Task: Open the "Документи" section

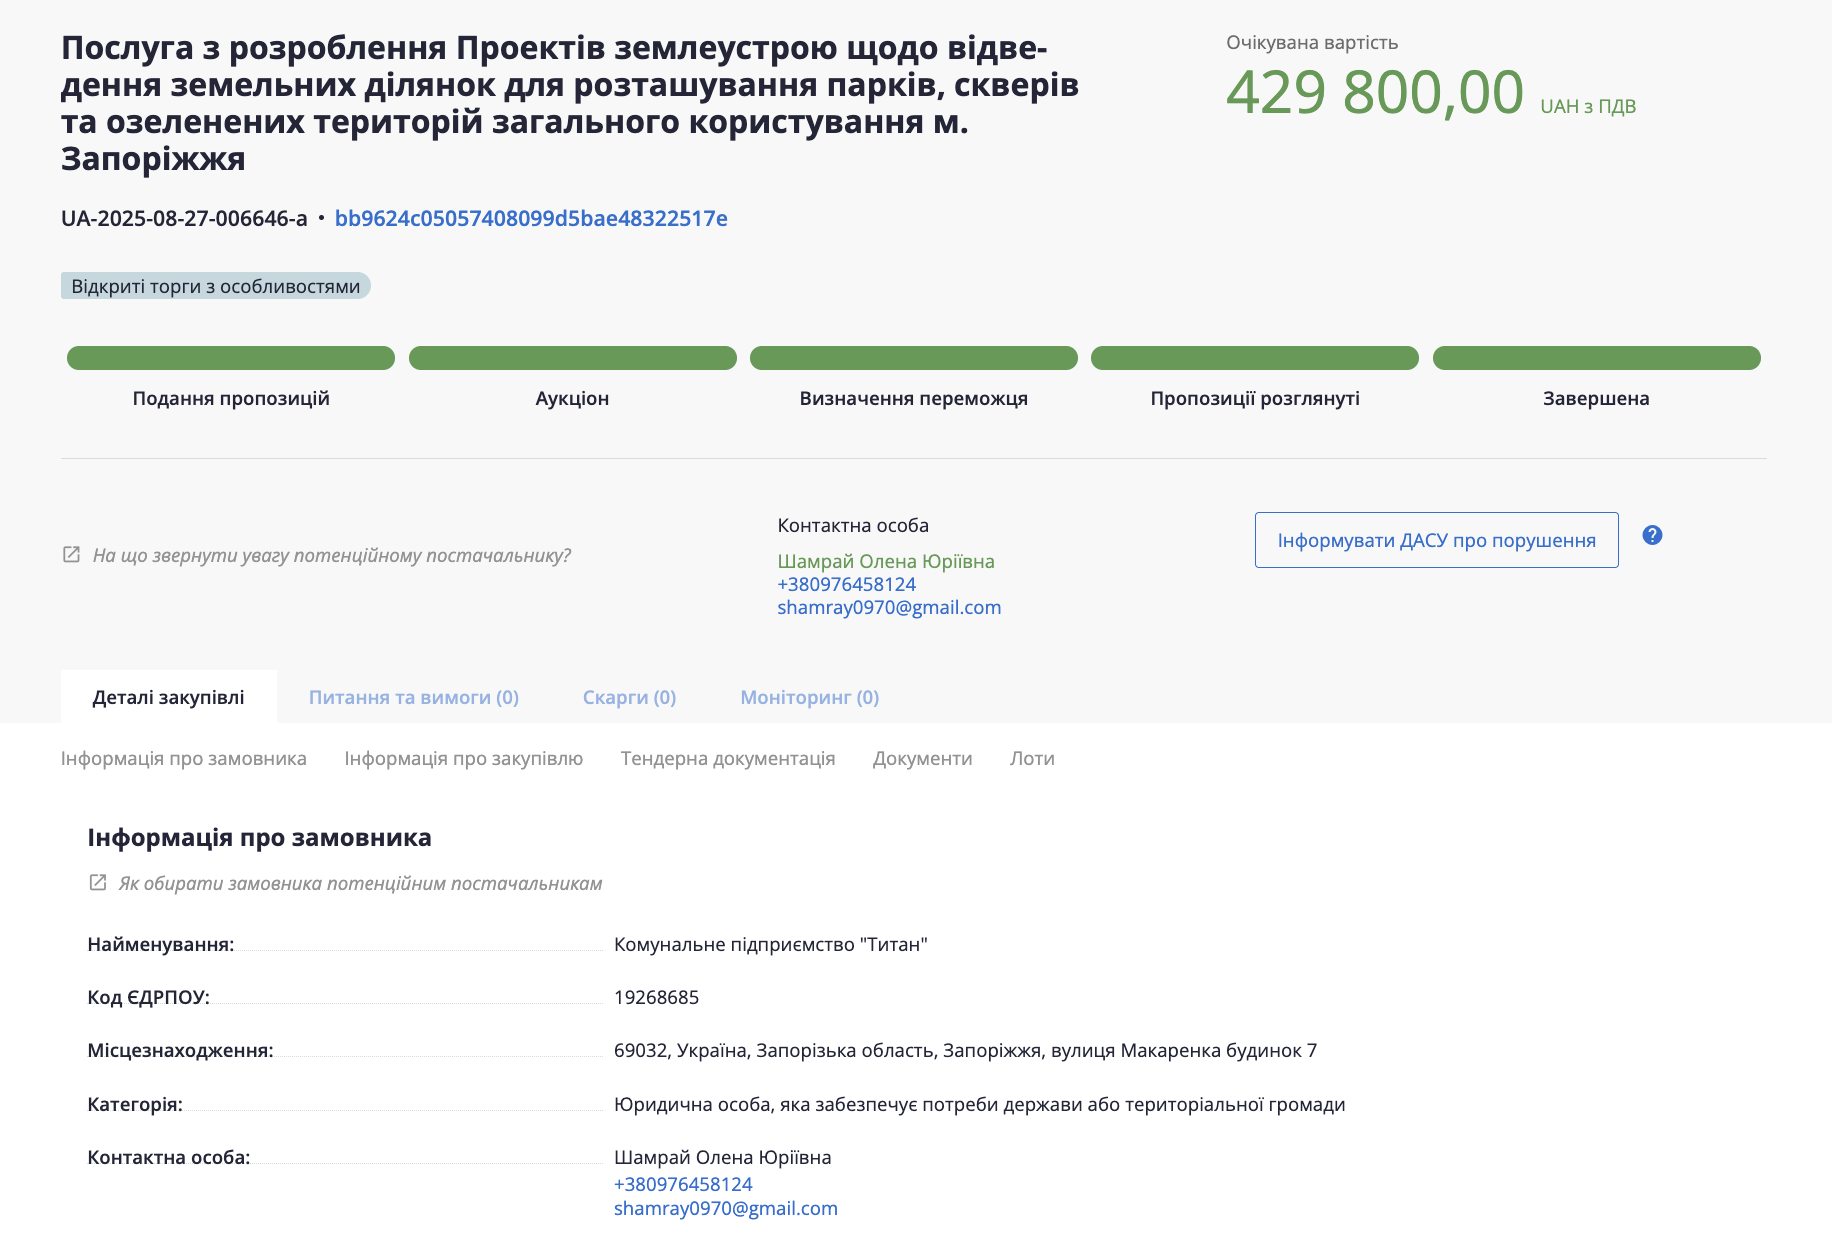Action: pos(922,758)
